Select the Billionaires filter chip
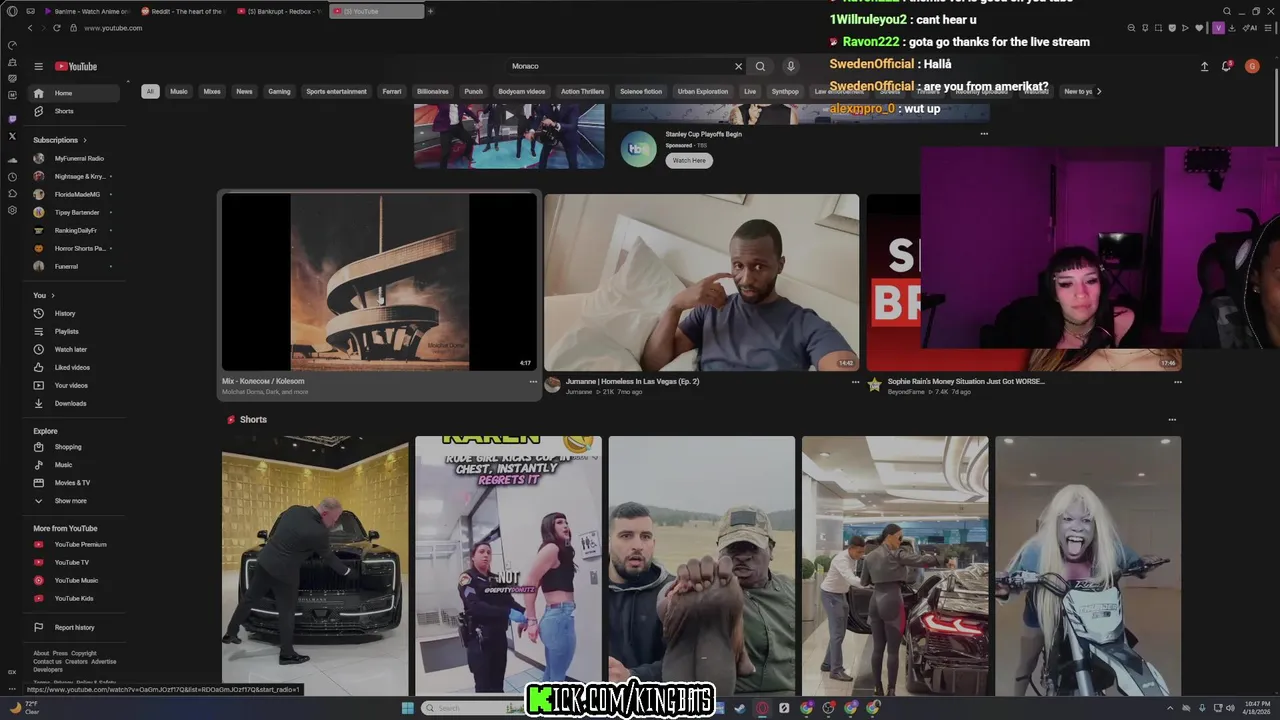Image resolution: width=1280 pixels, height=720 pixels. [x=433, y=91]
